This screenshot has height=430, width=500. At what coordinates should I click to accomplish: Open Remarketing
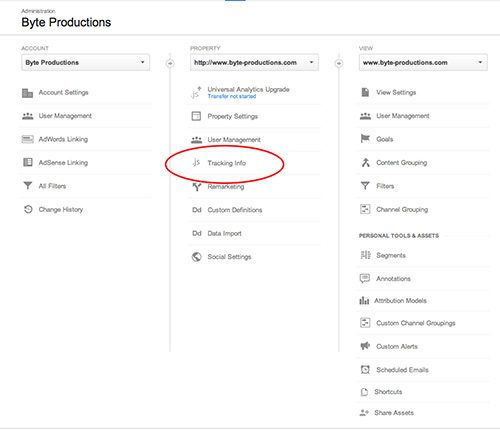click(x=226, y=187)
